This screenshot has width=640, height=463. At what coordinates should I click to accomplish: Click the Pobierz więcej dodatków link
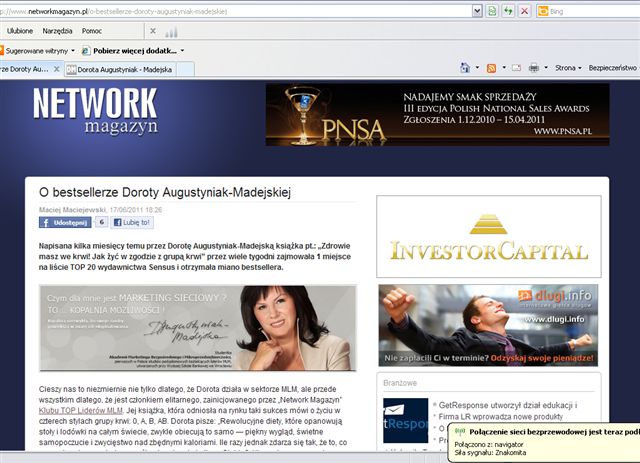point(130,51)
